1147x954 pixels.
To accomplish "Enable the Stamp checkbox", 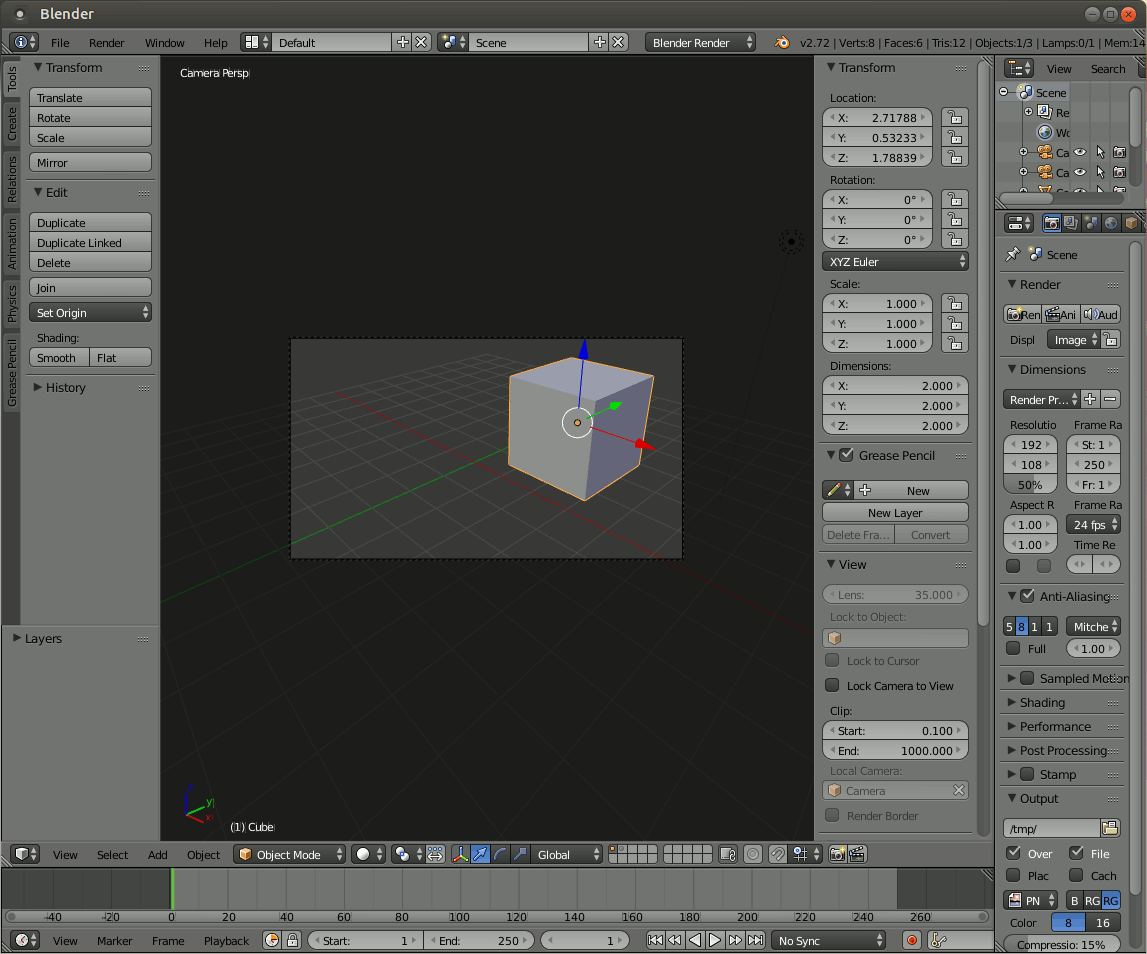I will [x=1027, y=774].
